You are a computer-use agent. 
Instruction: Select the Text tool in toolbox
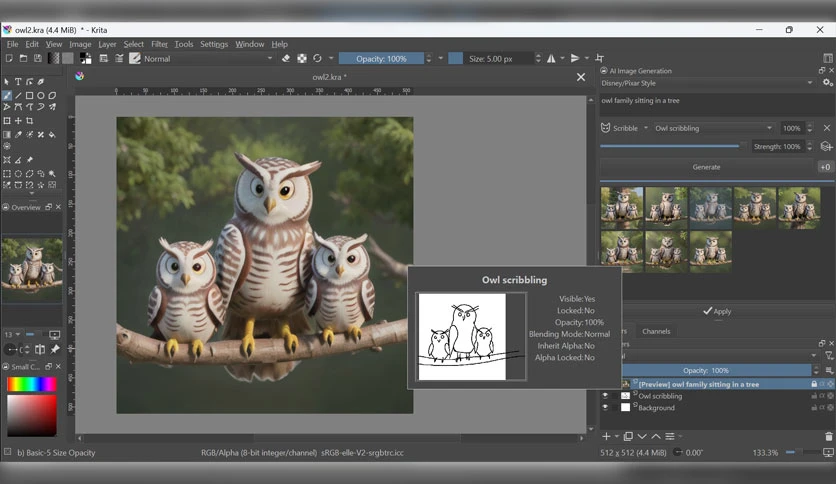[18, 82]
